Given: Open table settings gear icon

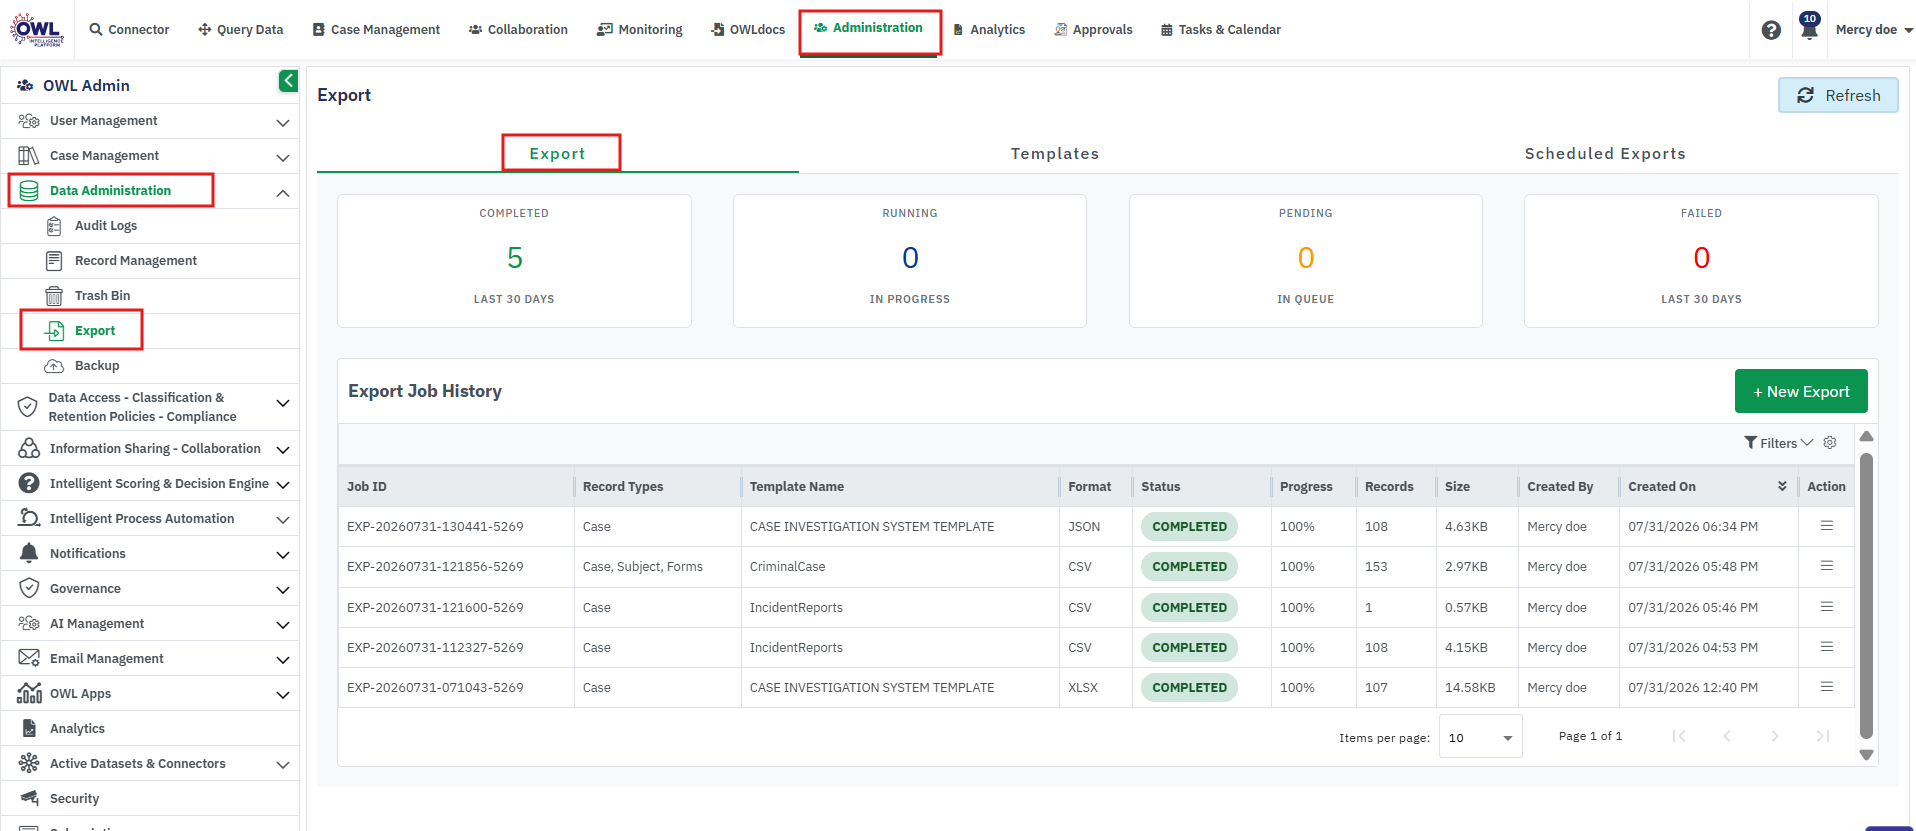Looking at the screenshot, I should coord(1830,443).
